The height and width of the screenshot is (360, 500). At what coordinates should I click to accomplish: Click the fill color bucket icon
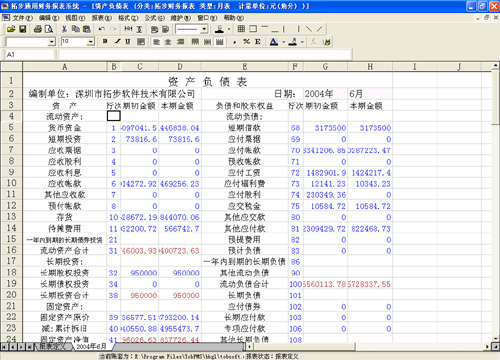click(x=292, y=42)
